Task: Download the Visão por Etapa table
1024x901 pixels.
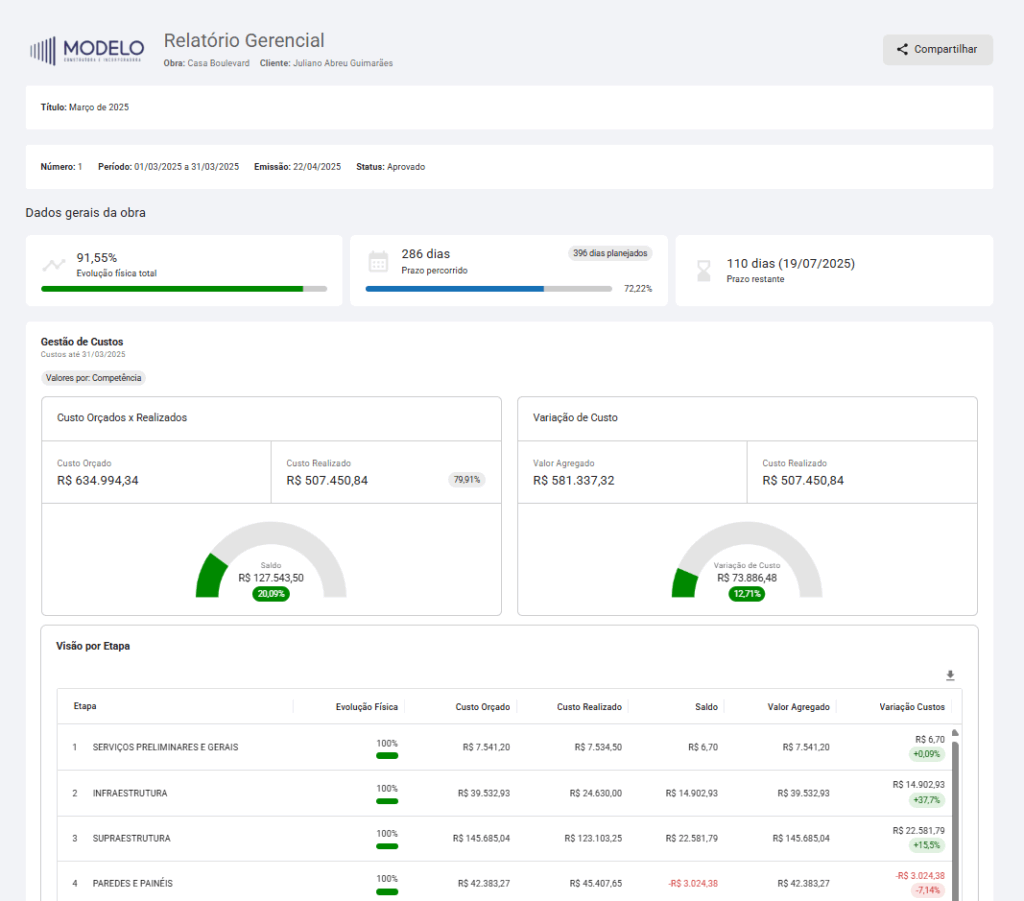Action: pos(950,675)
